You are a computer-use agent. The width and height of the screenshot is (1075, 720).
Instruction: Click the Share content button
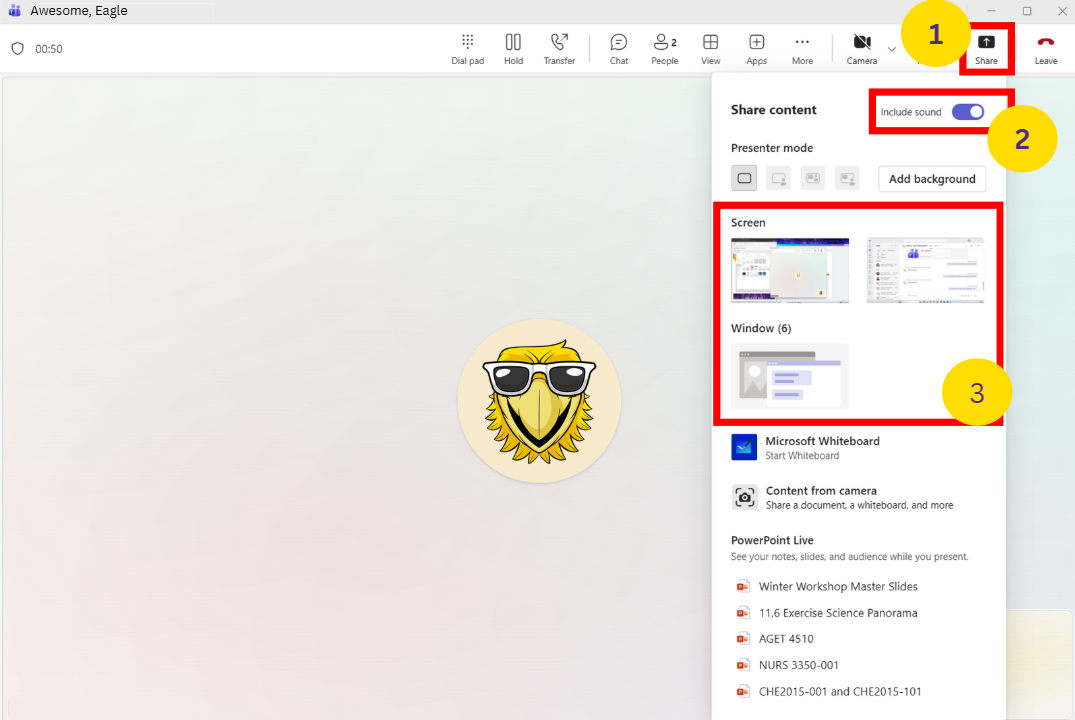click(x=986, y=48)
